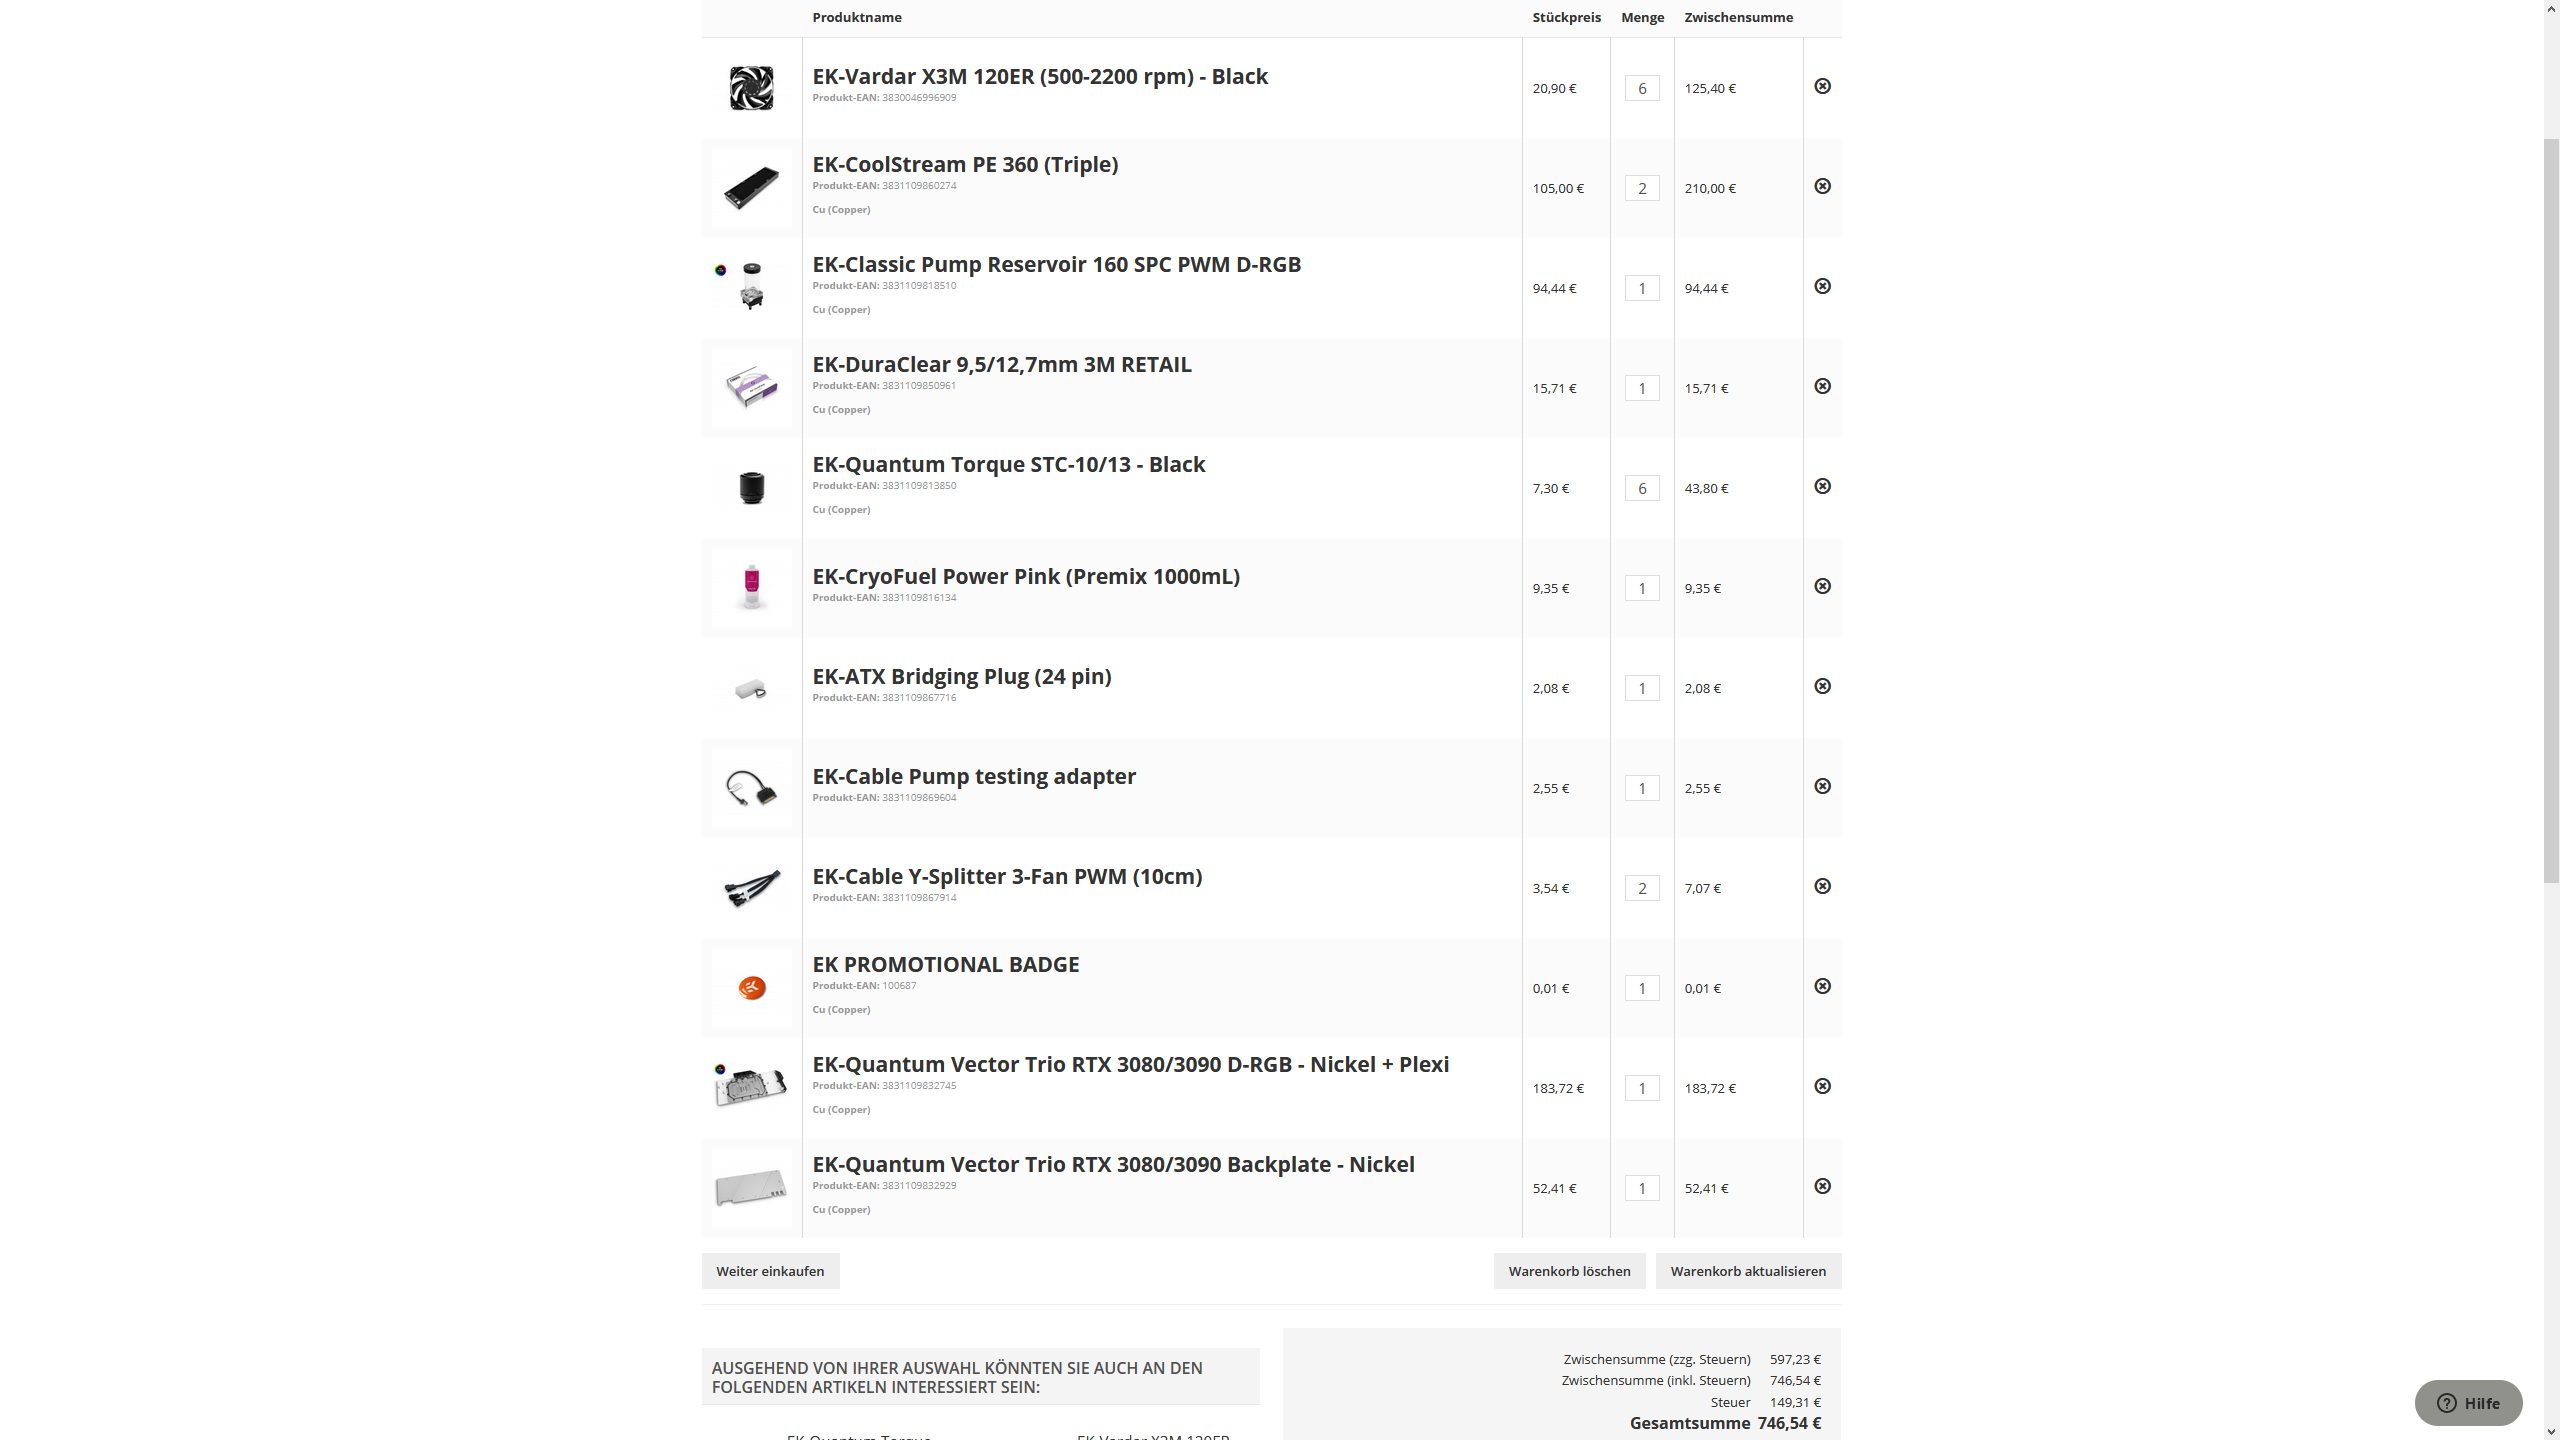The height and width of the screenshot is (1440, 2560).
Task: View the CryoFuel coolant bottle image
Action: pyautogui.click(x=751, y=587)
